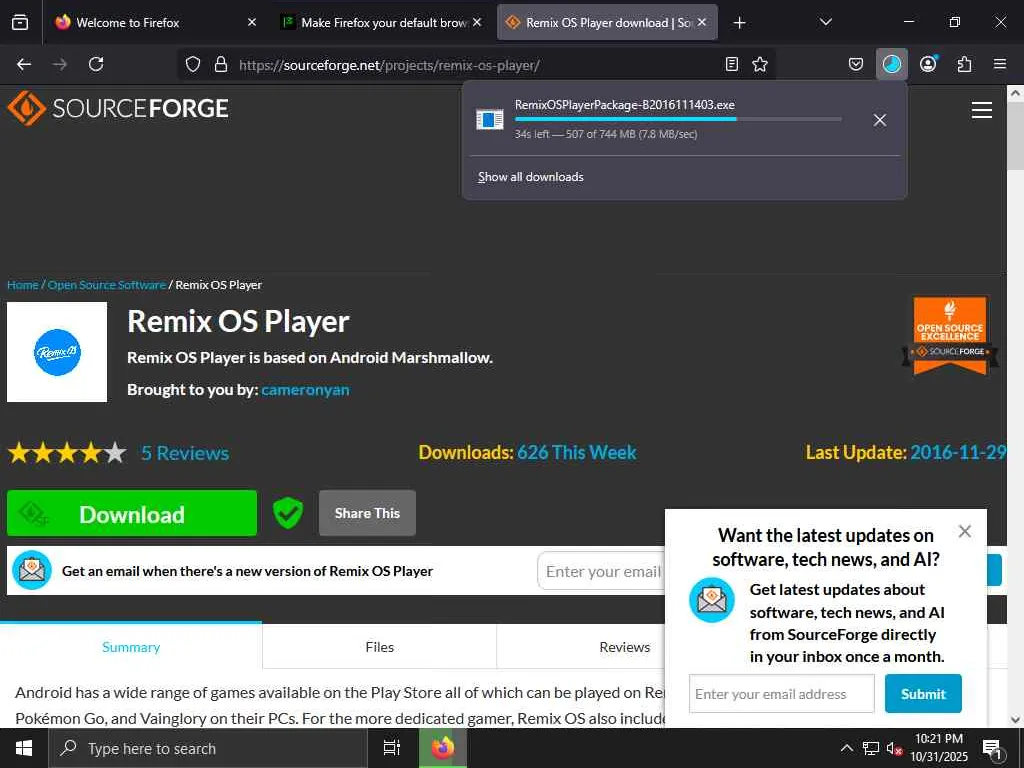The image size is (1024, 768).
Task: Close the Welcome to Firefox tab
Action: coord(252,22)
